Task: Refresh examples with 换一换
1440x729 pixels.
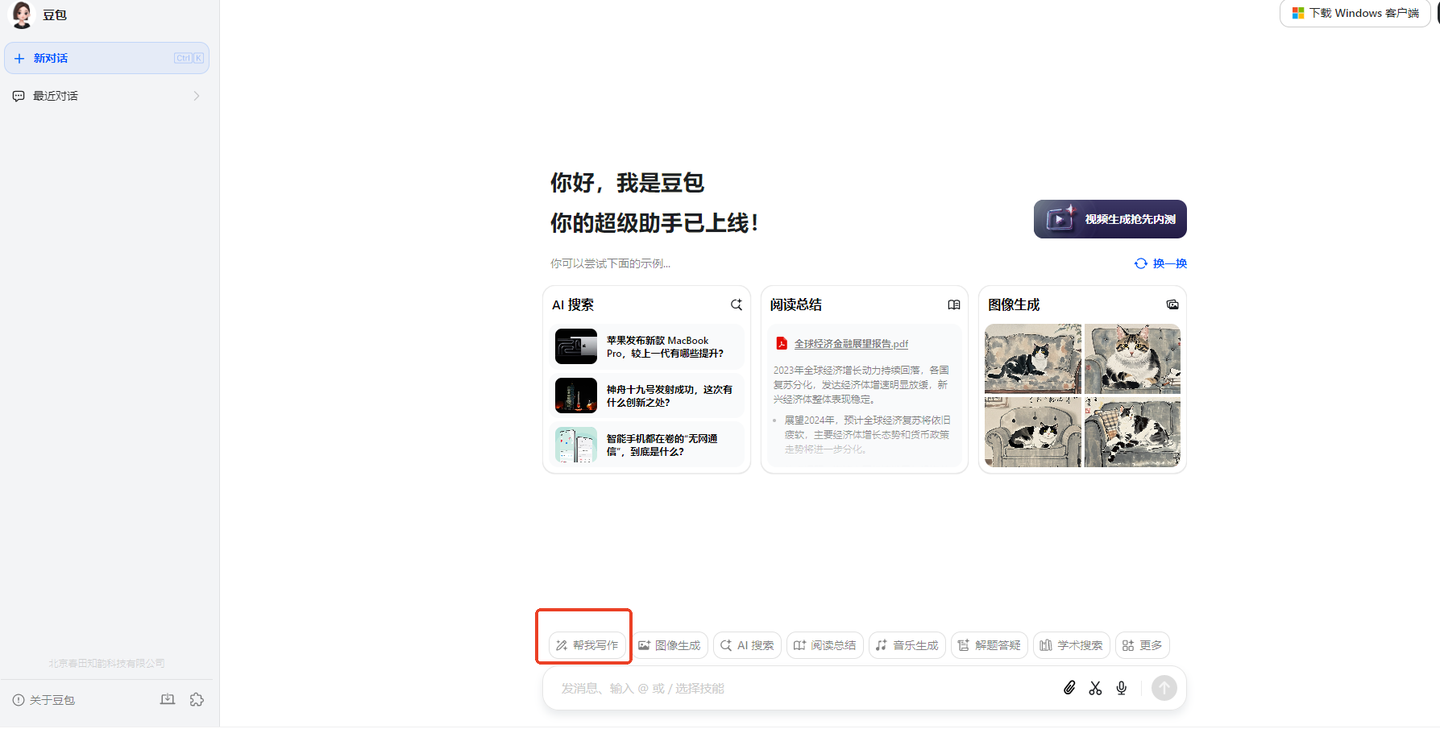Action: click(1160, 264)
